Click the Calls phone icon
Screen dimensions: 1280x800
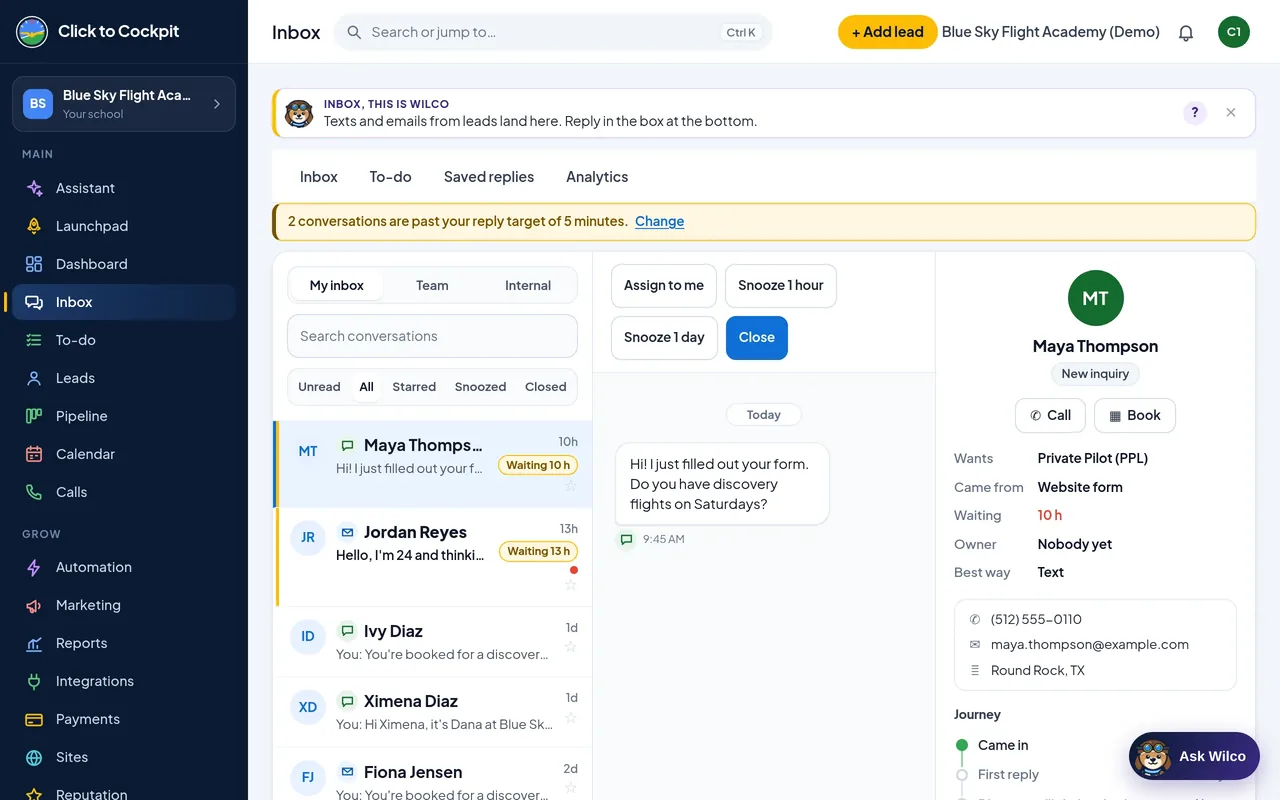[x=34, y=492]
